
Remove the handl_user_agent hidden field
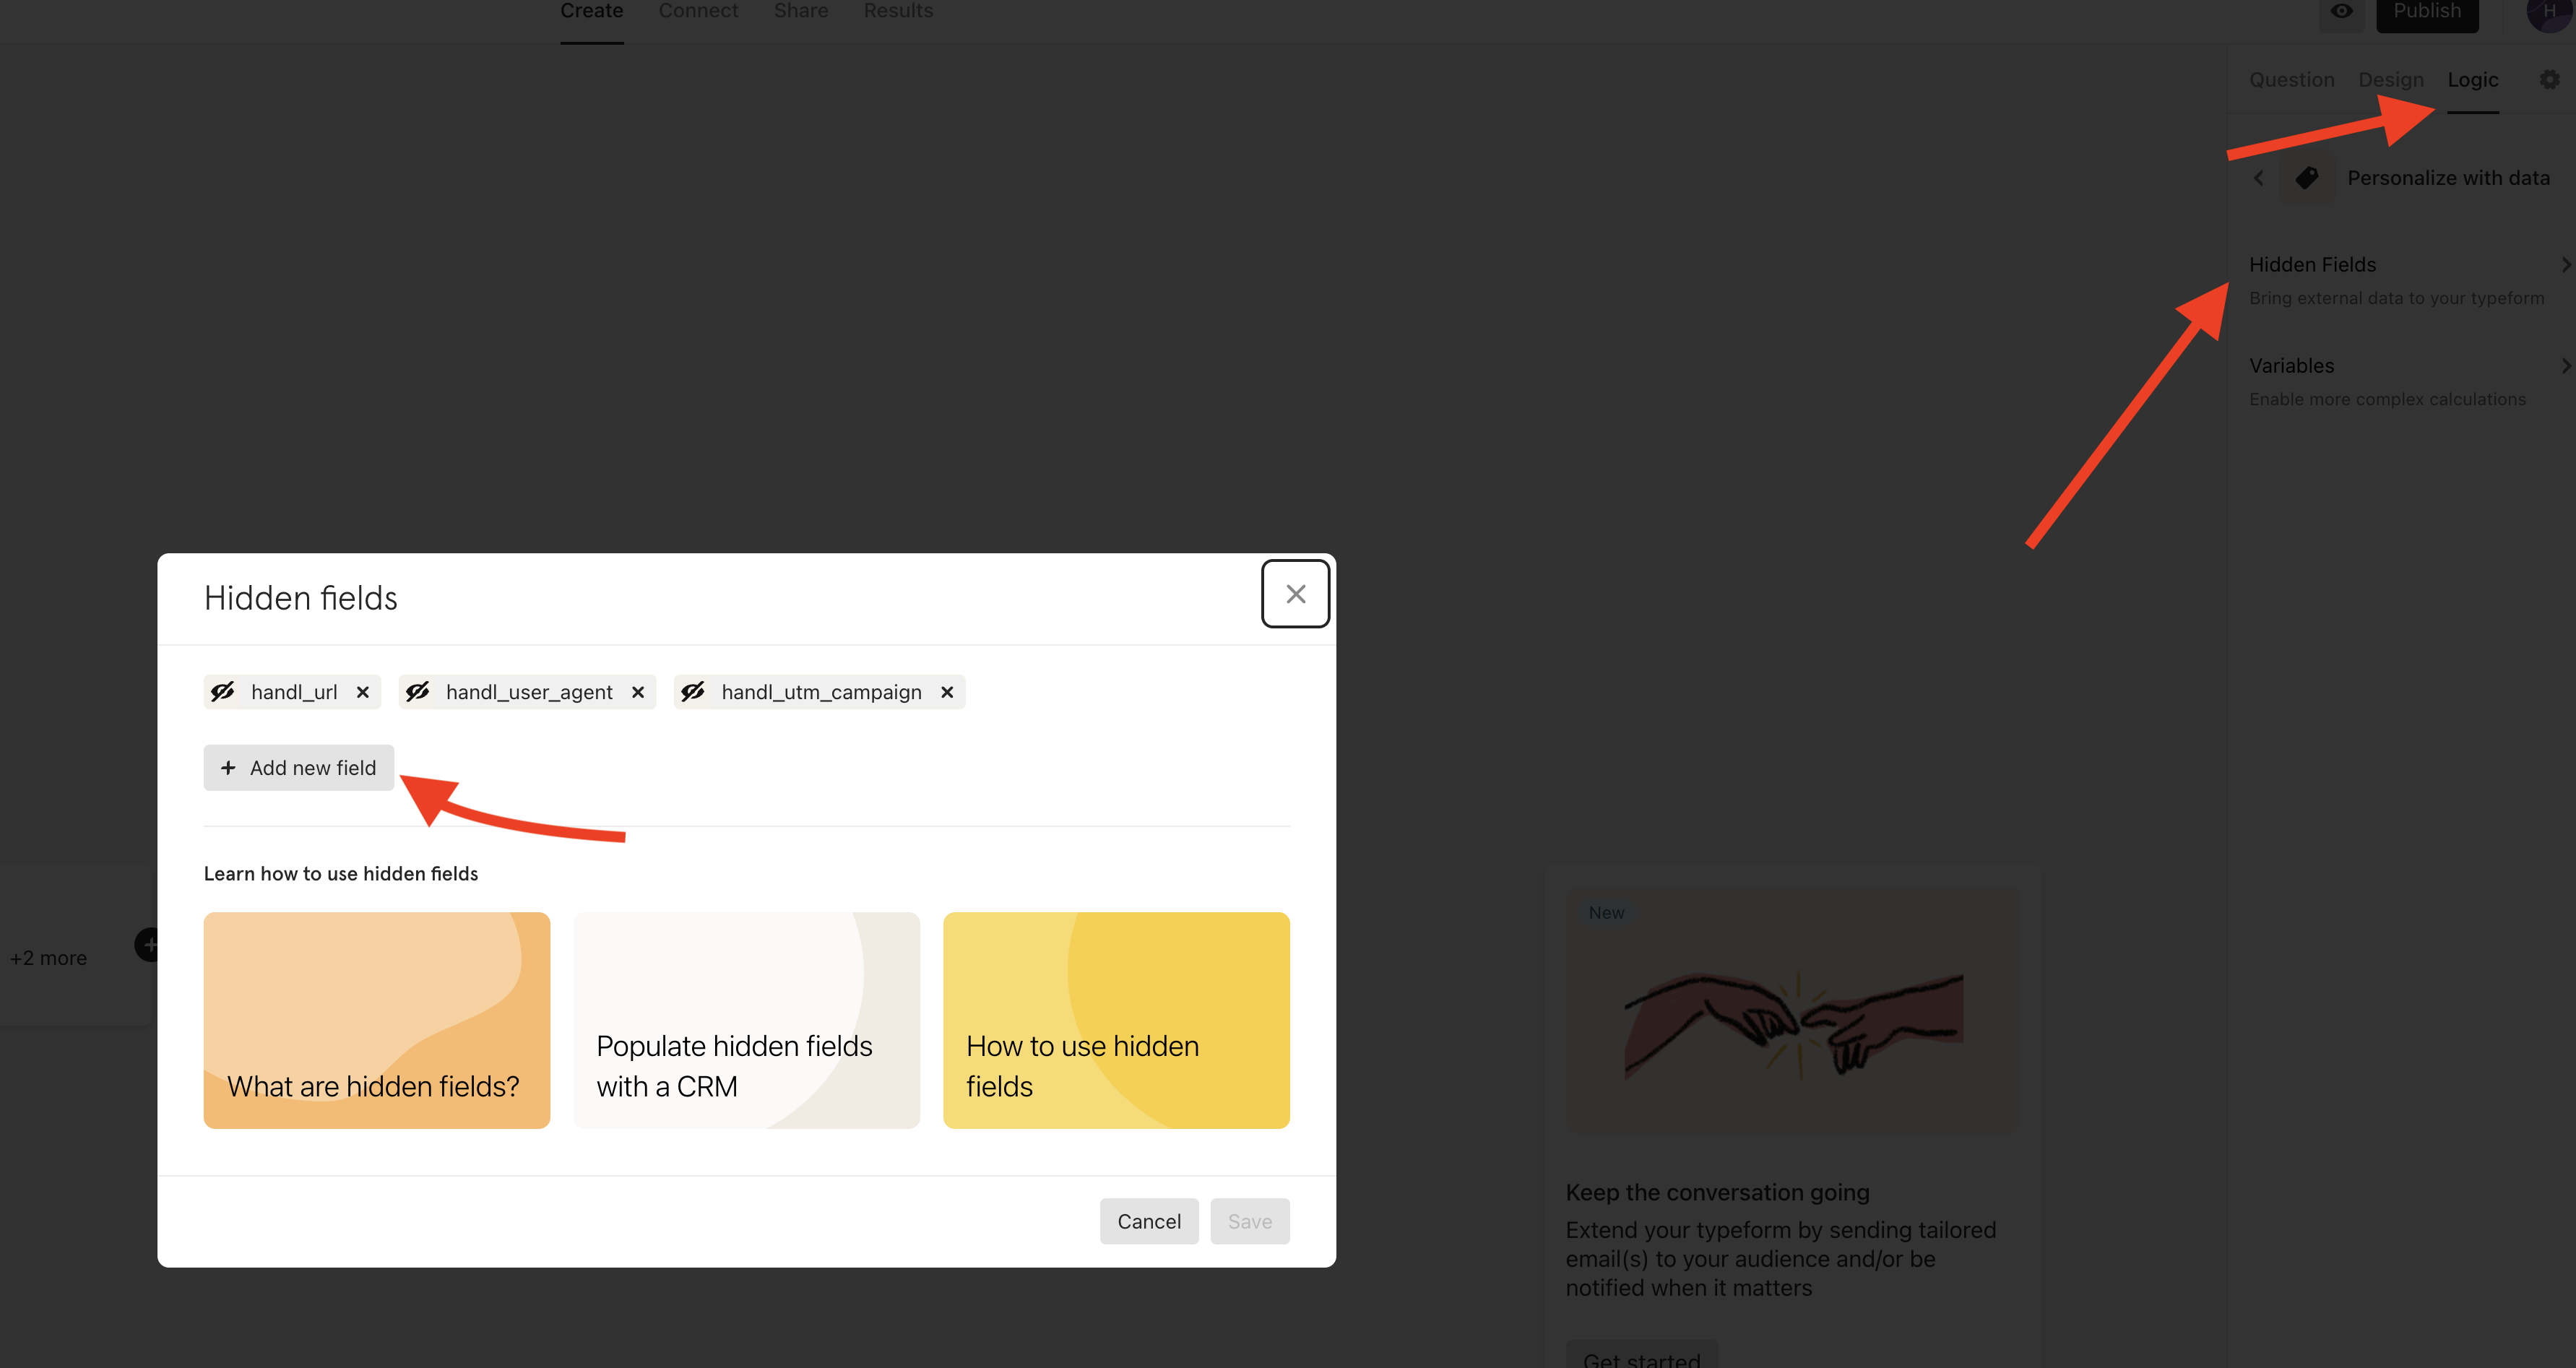pyautogui.click(x=638, y=692)
